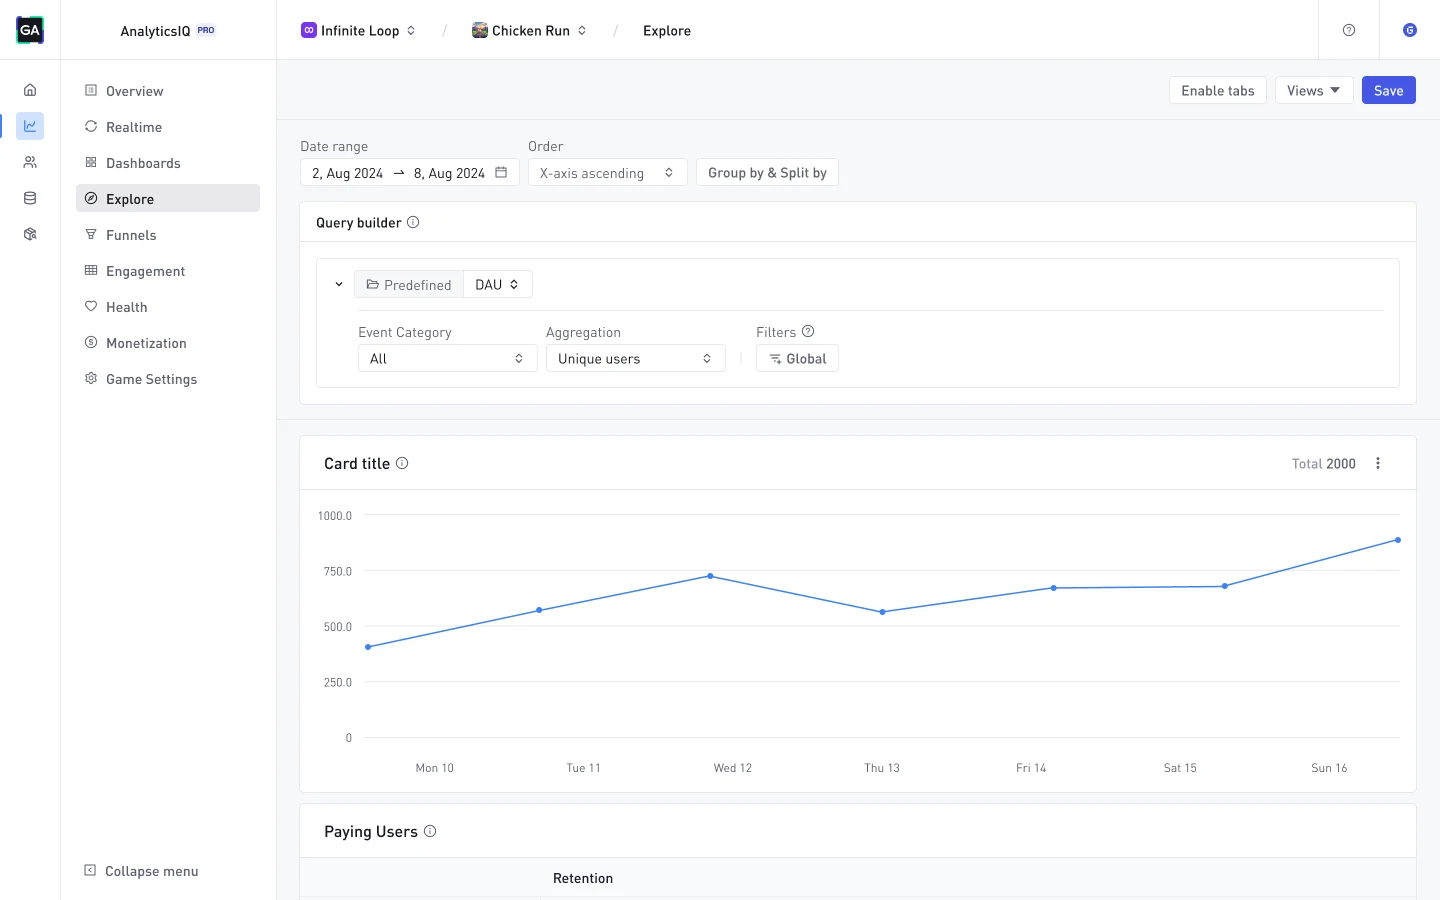Click the start date 2, Aug 2024
Viewport: 1440px width, 900px height.
point(347,173)
